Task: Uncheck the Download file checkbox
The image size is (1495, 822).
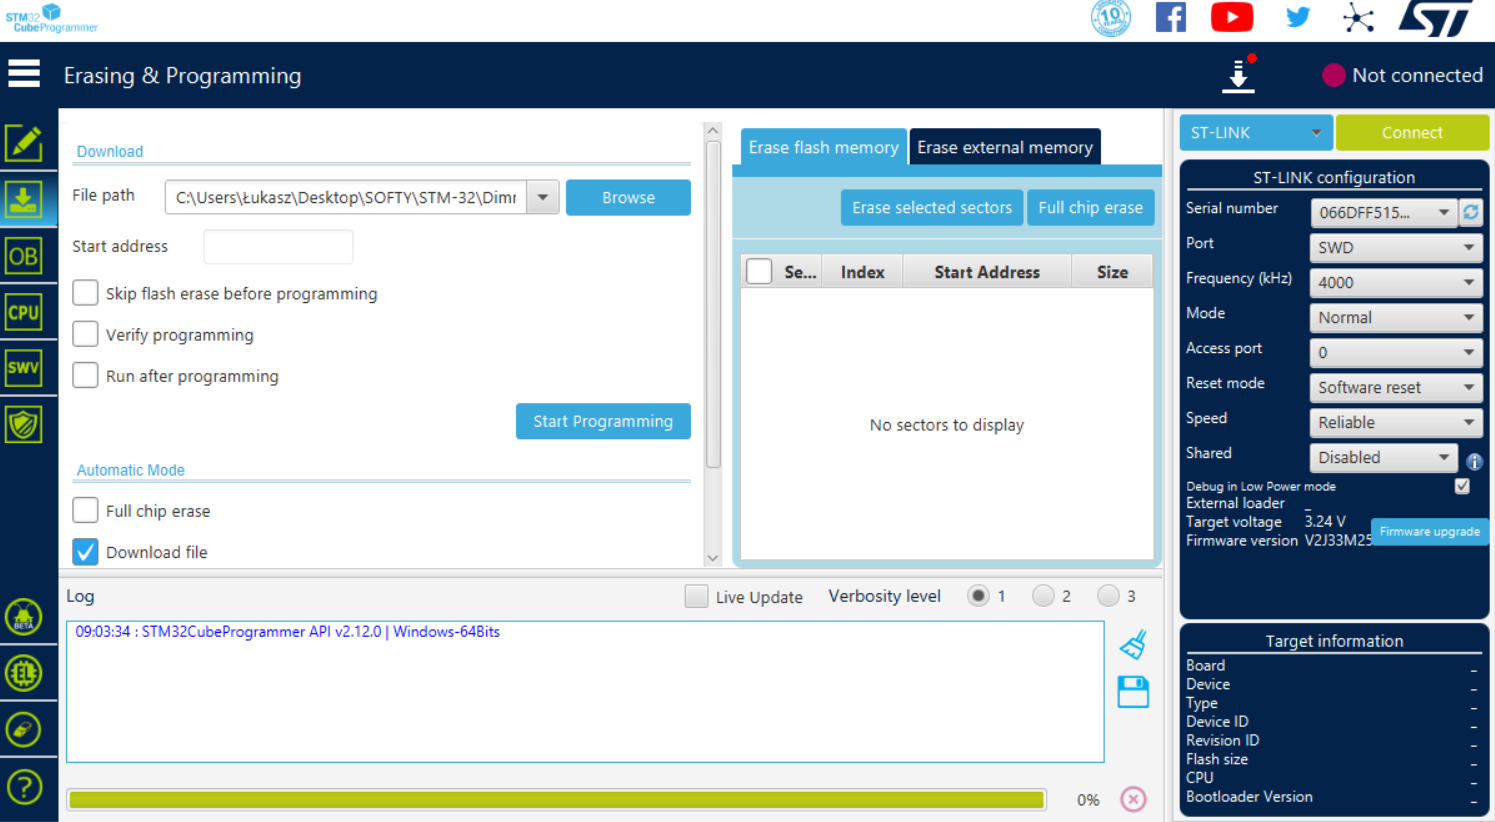Action: tap(85, 551)
